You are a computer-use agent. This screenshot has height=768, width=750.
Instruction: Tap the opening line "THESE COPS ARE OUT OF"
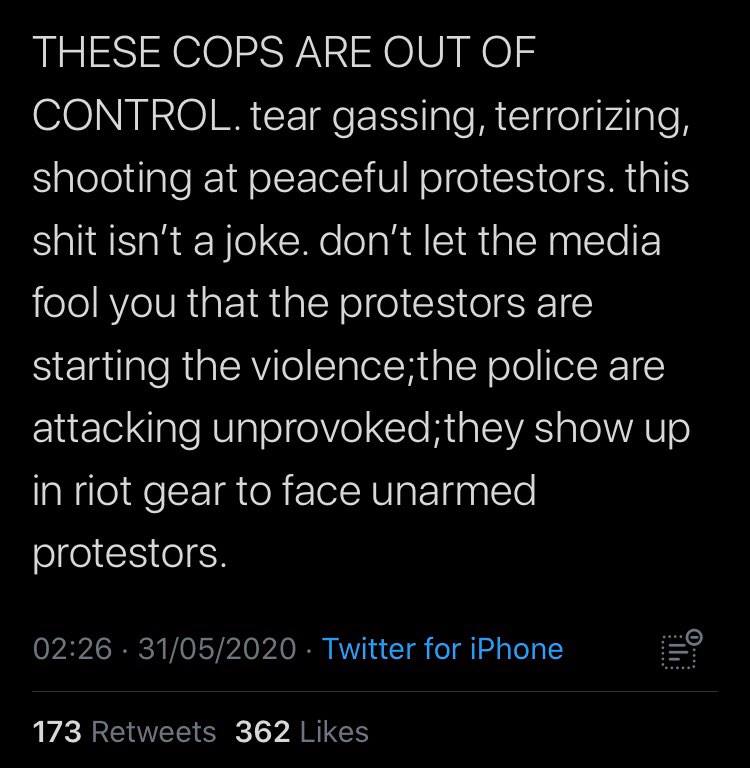284,55
